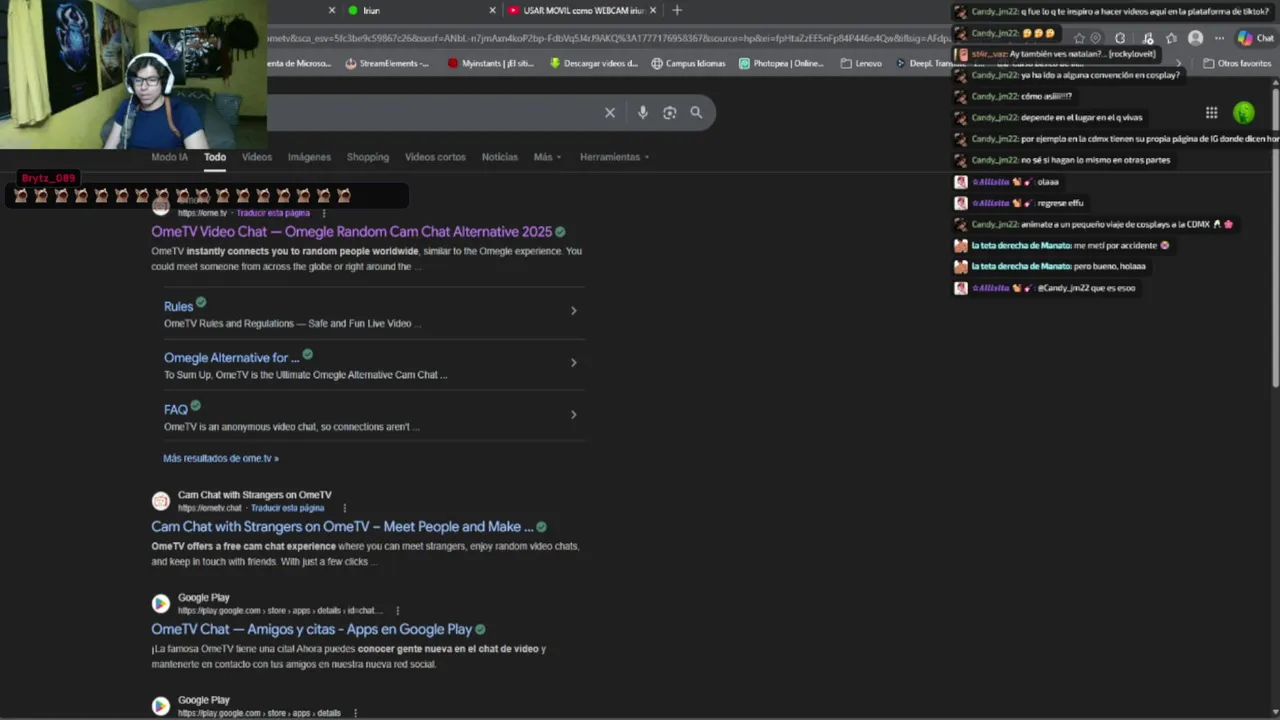Image resolution: width=1280 pixels, height=720 pixels.
Task: Show more favorites bar items chevron
Action: tap(1178, 63)
